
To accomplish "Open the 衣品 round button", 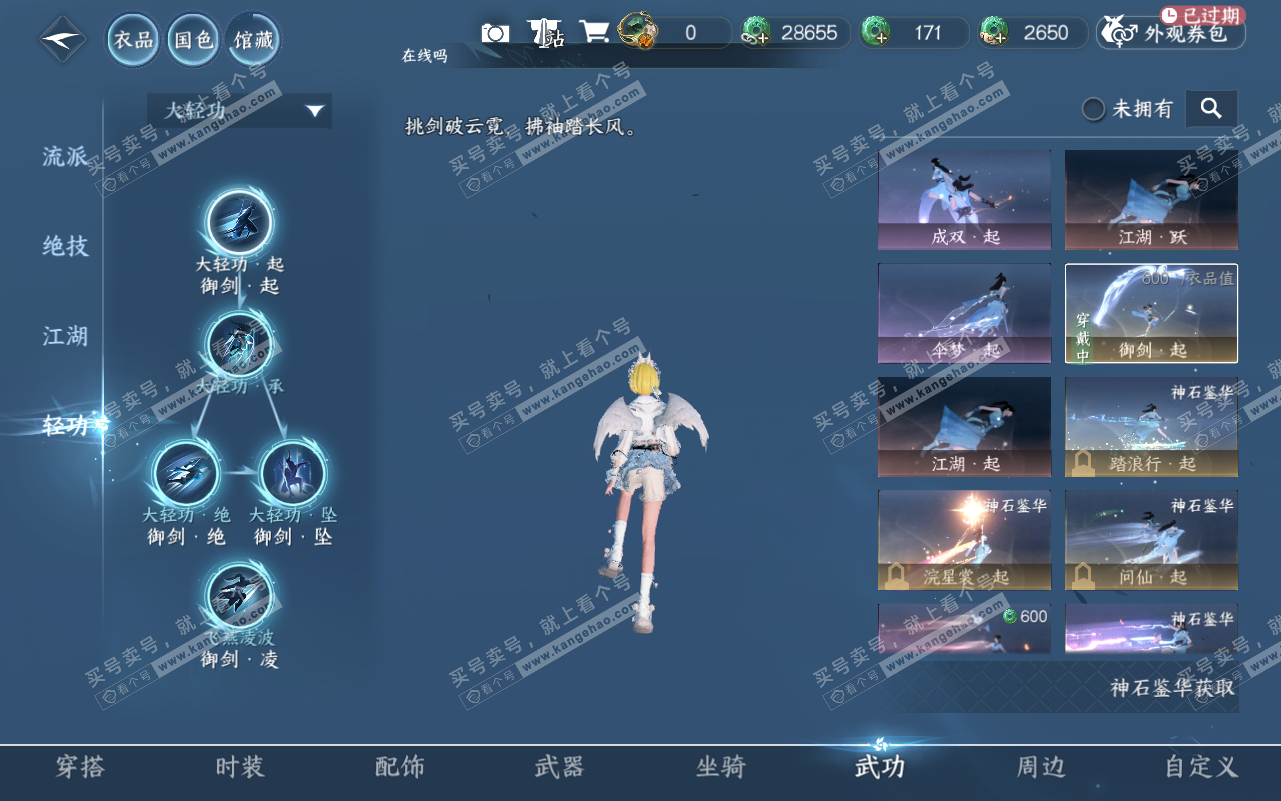I will click(x=134, y=40).
